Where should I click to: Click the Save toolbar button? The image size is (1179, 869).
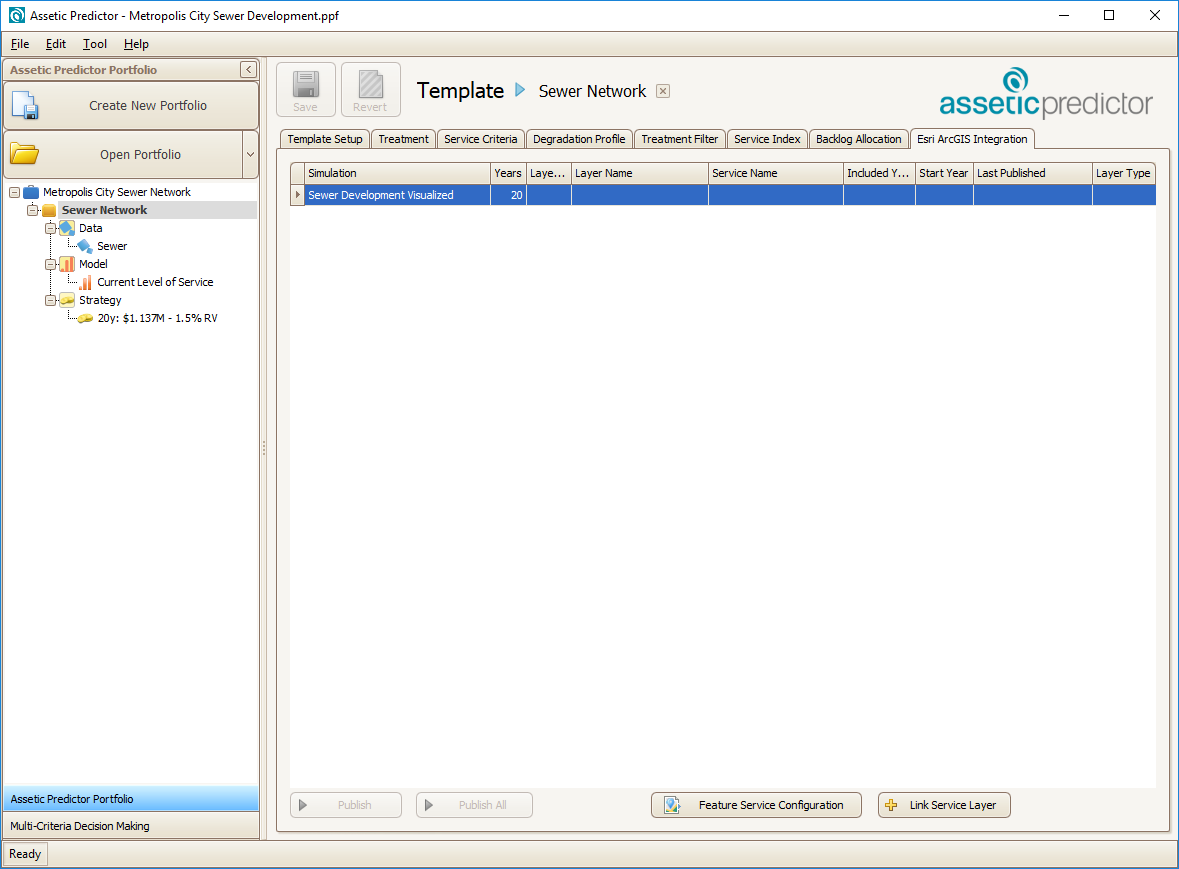305,89
